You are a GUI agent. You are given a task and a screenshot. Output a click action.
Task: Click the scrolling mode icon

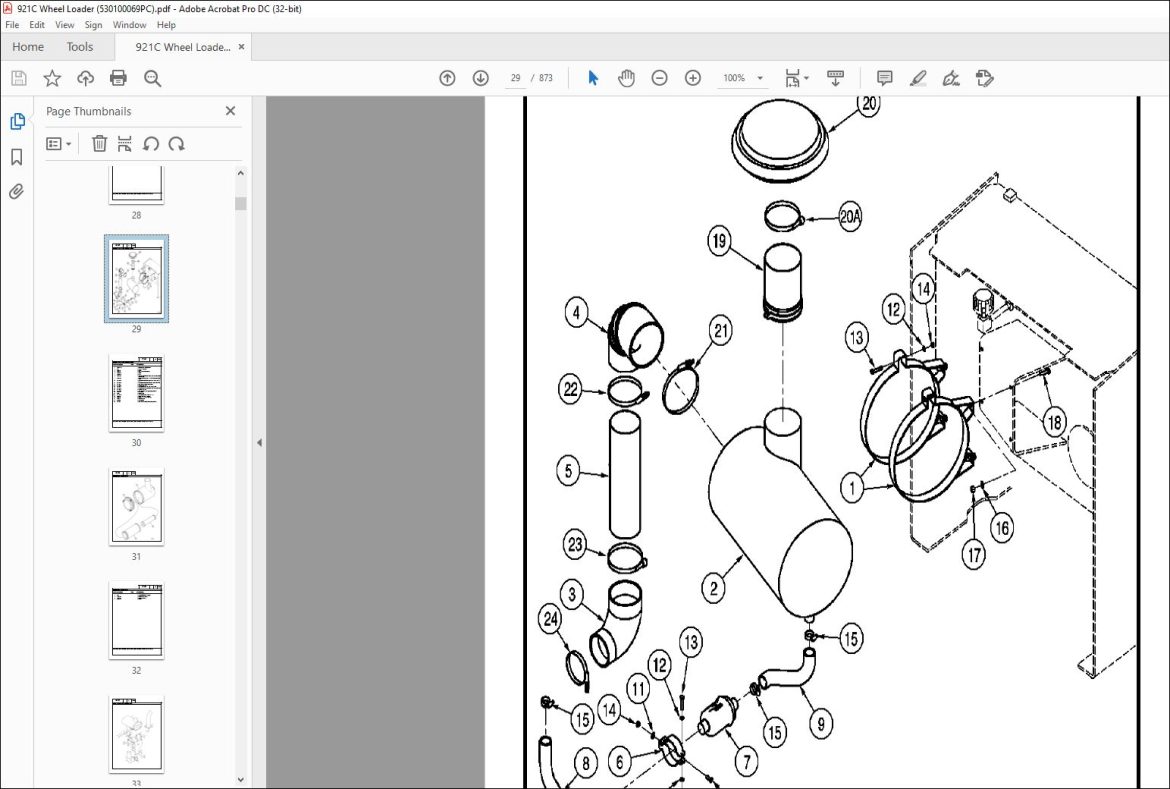[x=836, y=78]
